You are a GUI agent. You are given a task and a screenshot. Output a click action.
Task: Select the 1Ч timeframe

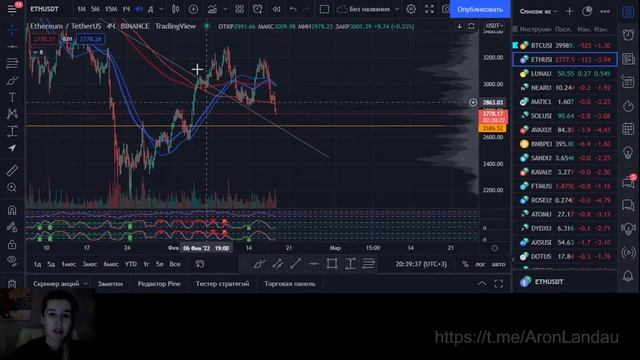[126, 9]
